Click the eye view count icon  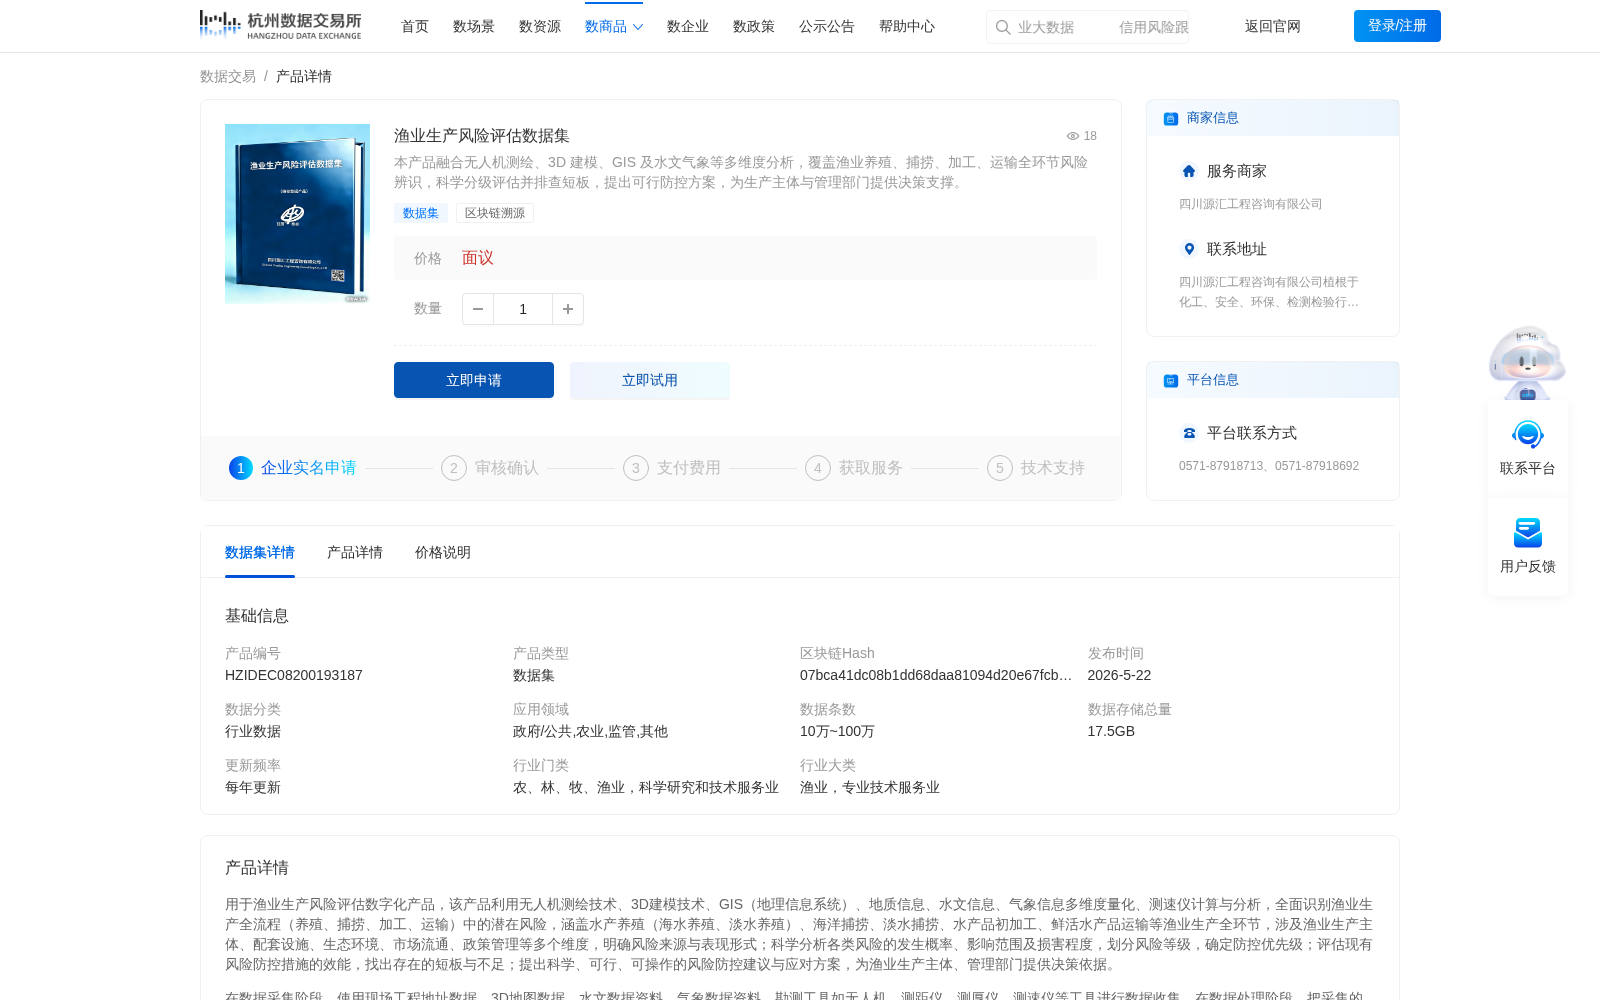(x=1073, y=136)
